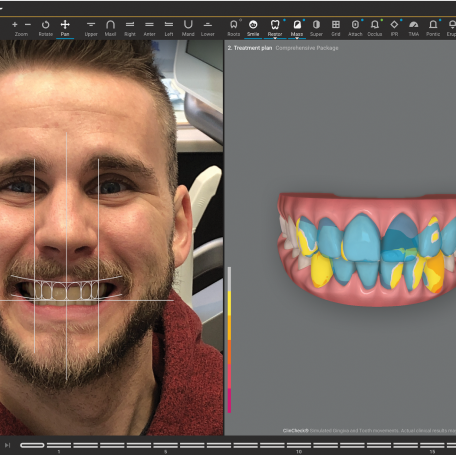Viewport: 456px width, 457px height.
Task: Switch to the Mand view
Action: tap(188, 28)
